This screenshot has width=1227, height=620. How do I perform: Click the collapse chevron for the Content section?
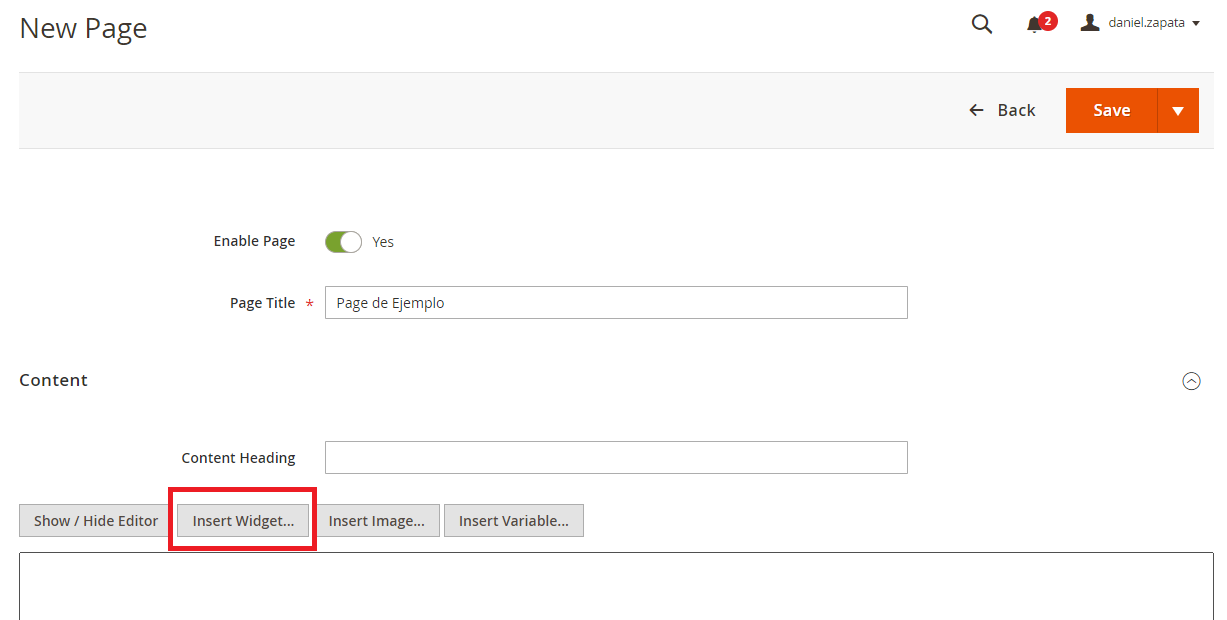(1191, 381)
